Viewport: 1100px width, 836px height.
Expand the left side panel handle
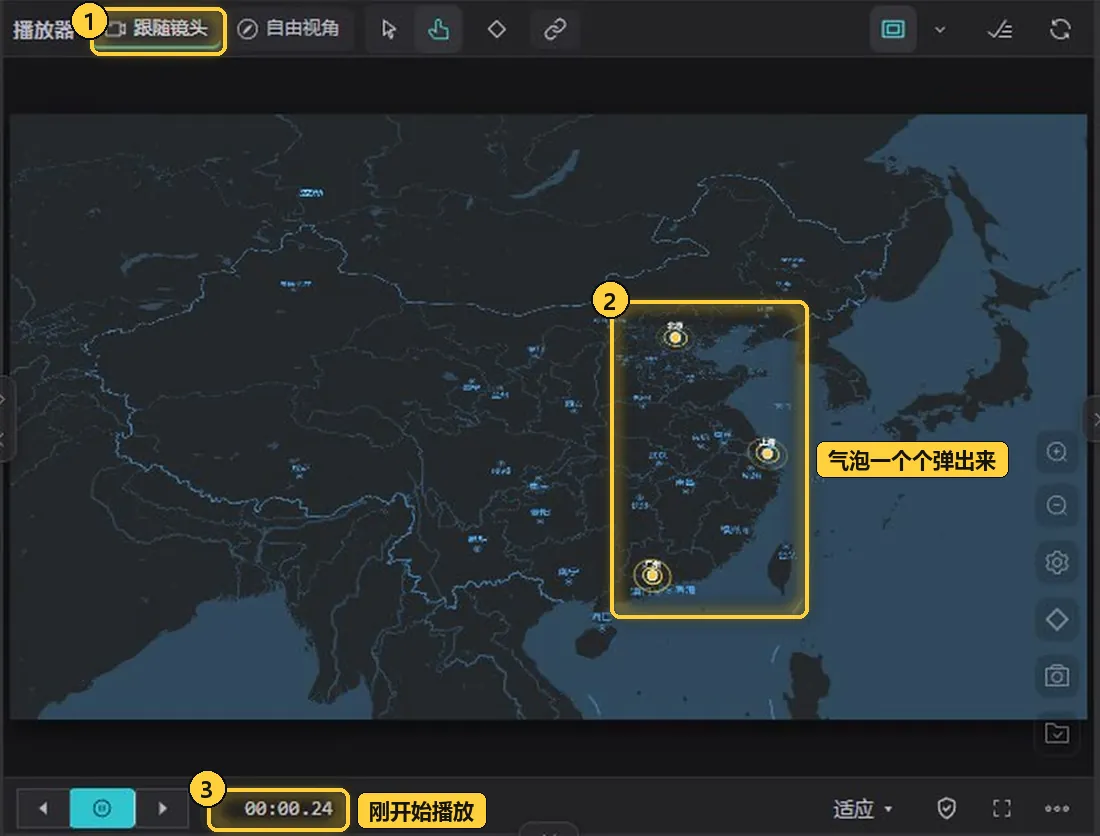[6, 419]
